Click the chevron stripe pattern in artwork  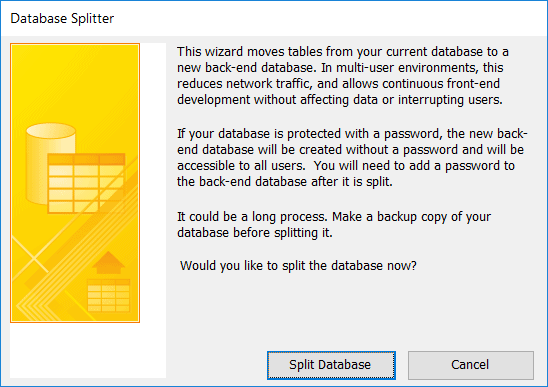click(35, 304)
